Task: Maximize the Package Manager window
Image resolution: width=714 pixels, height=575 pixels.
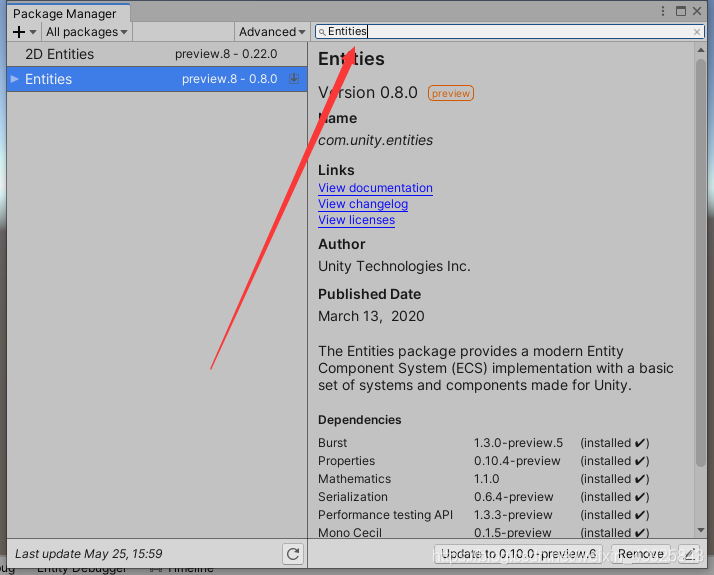Action: point(681,11)
